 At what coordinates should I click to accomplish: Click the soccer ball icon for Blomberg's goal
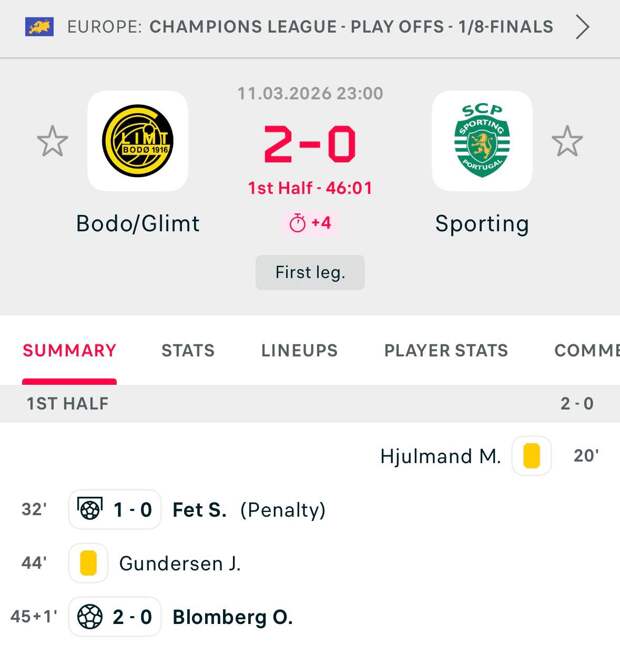pyautogui.click(x=90, y=617)
